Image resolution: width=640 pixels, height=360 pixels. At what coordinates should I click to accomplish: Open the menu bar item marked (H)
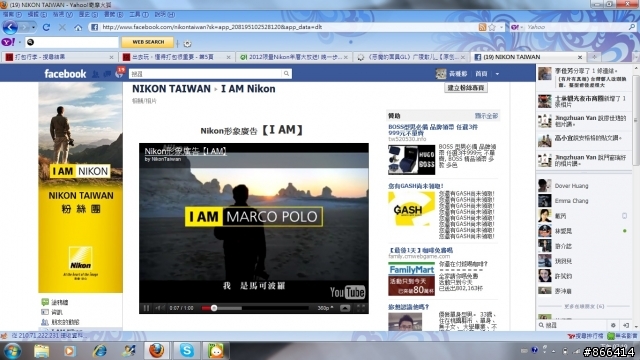coord(164,14)
